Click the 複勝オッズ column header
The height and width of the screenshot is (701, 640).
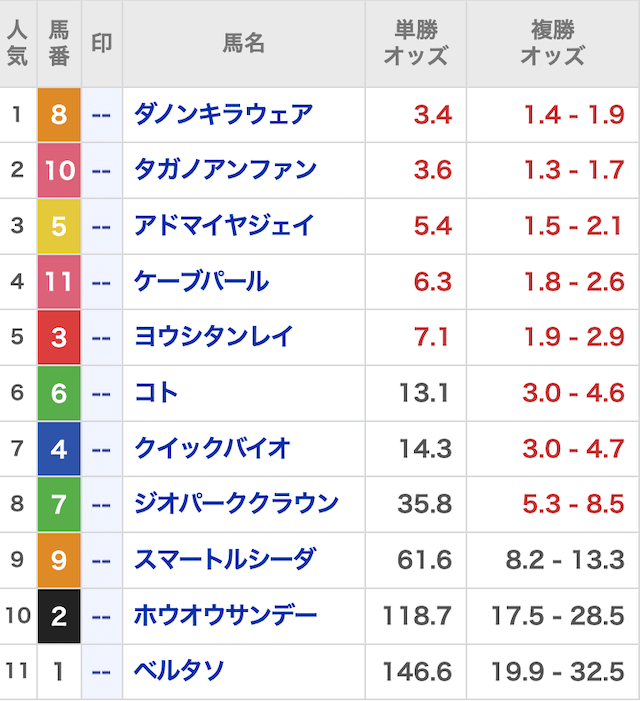coord(552,43)
